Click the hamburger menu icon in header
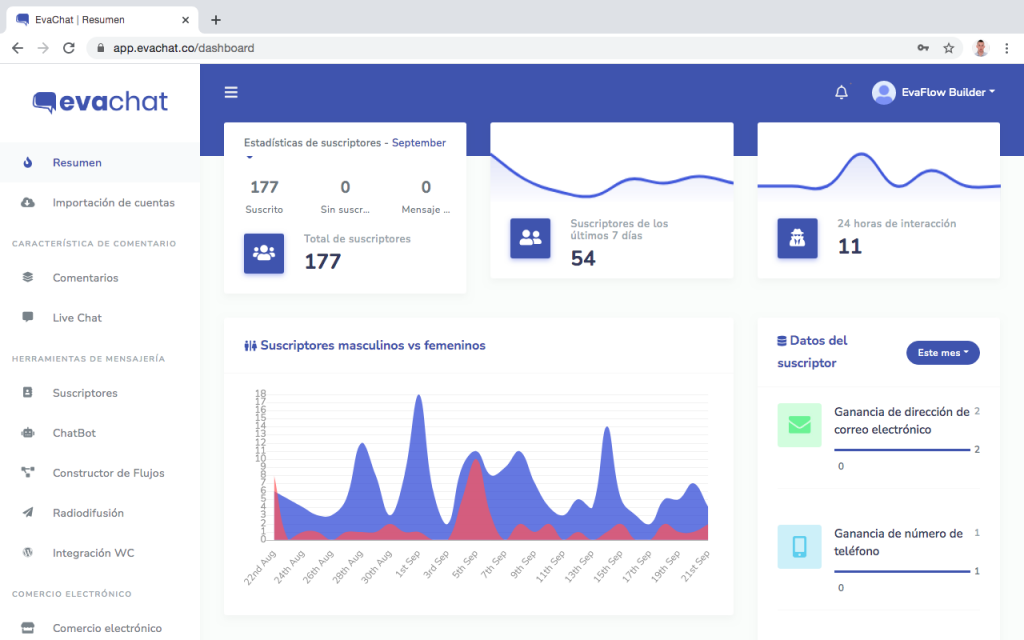Image resolution: width=1024 pixels, height=640 pixels. click(231, 92)
